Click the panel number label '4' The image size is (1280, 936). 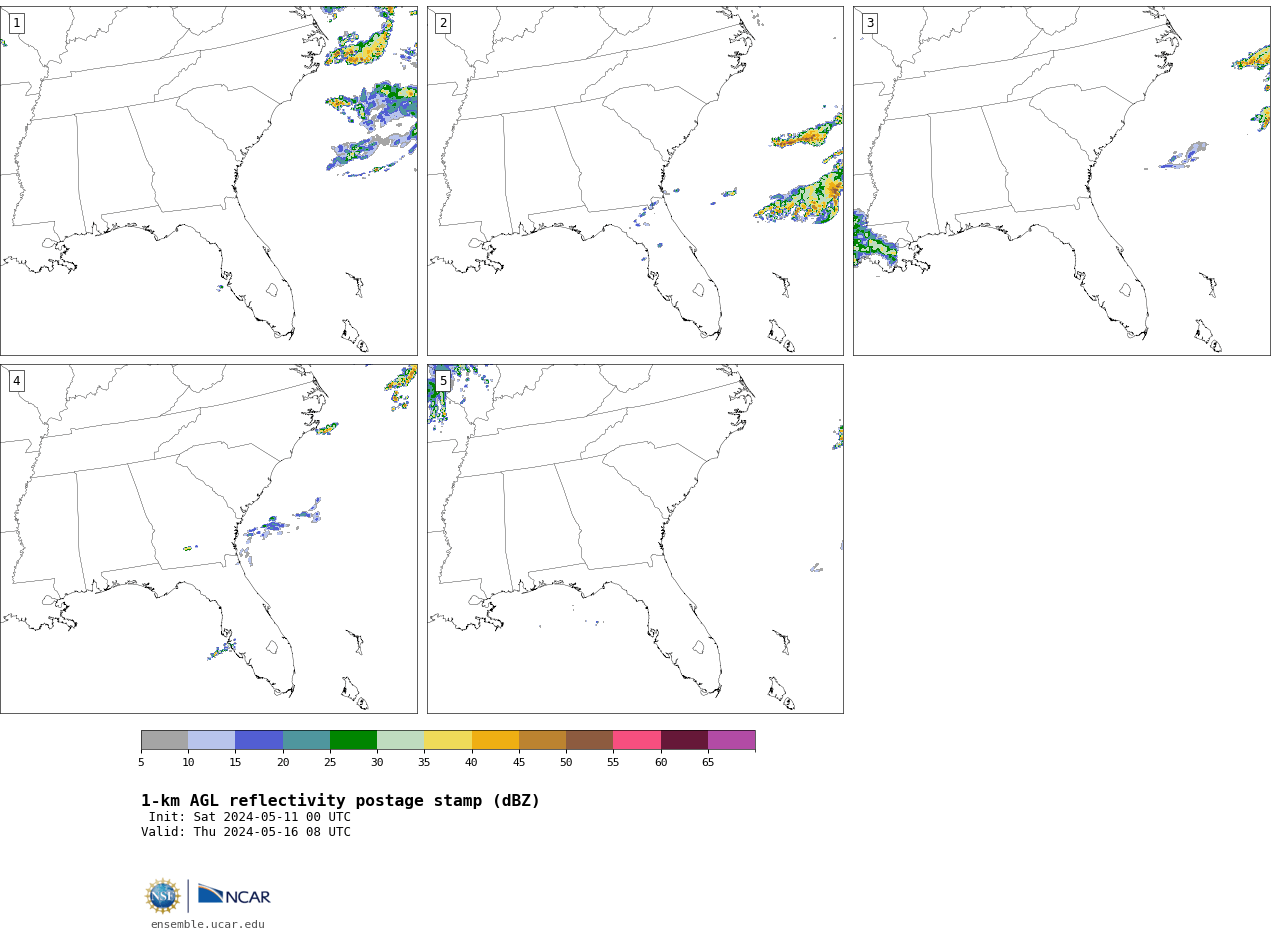[17, 381]
